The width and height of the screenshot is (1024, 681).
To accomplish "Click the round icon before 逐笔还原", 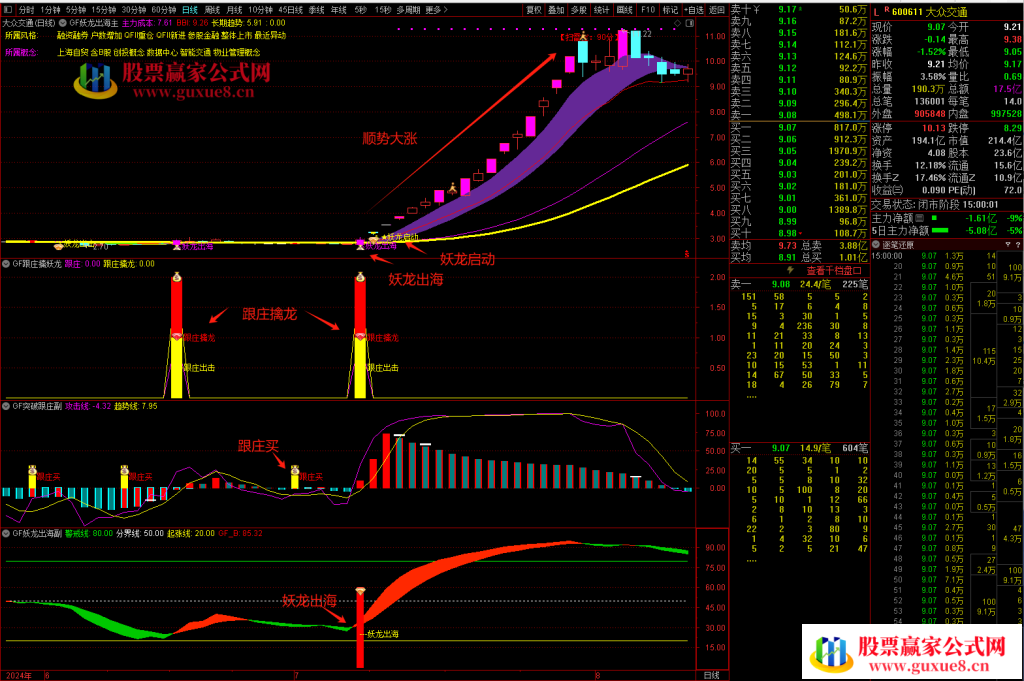I will (876, 244).
